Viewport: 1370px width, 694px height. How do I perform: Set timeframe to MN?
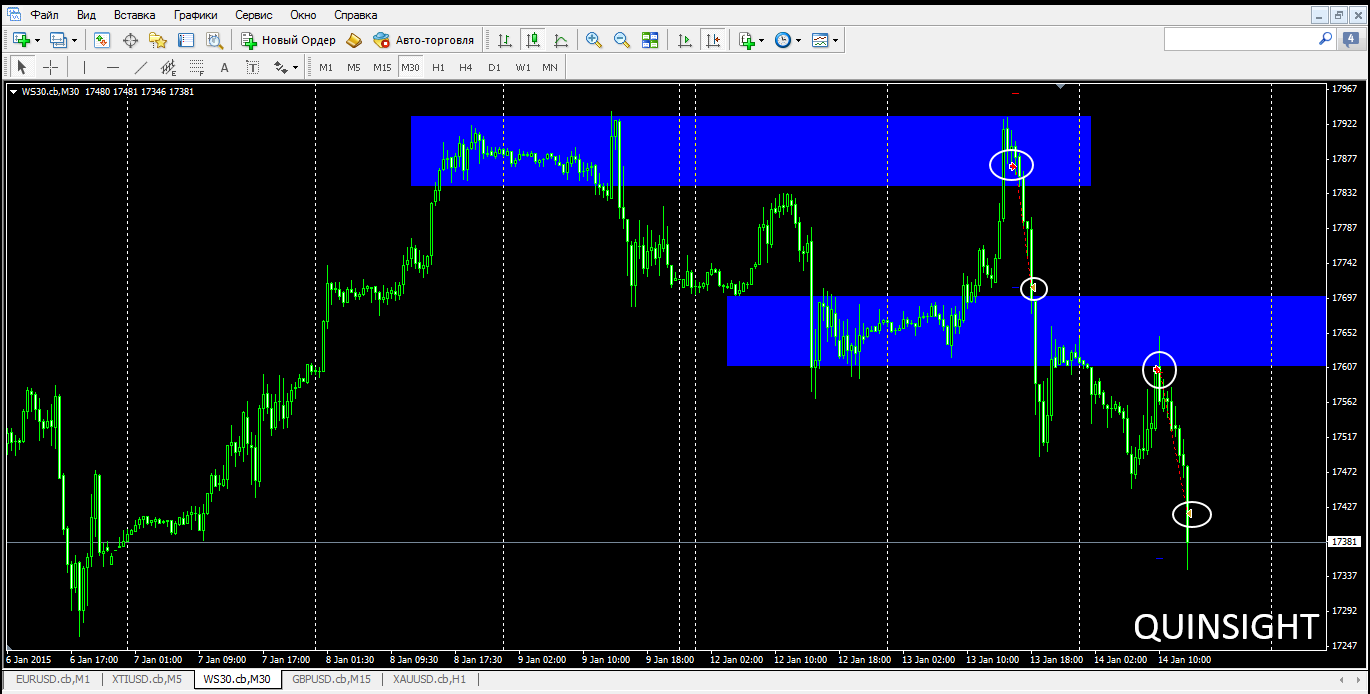point(550,67)
